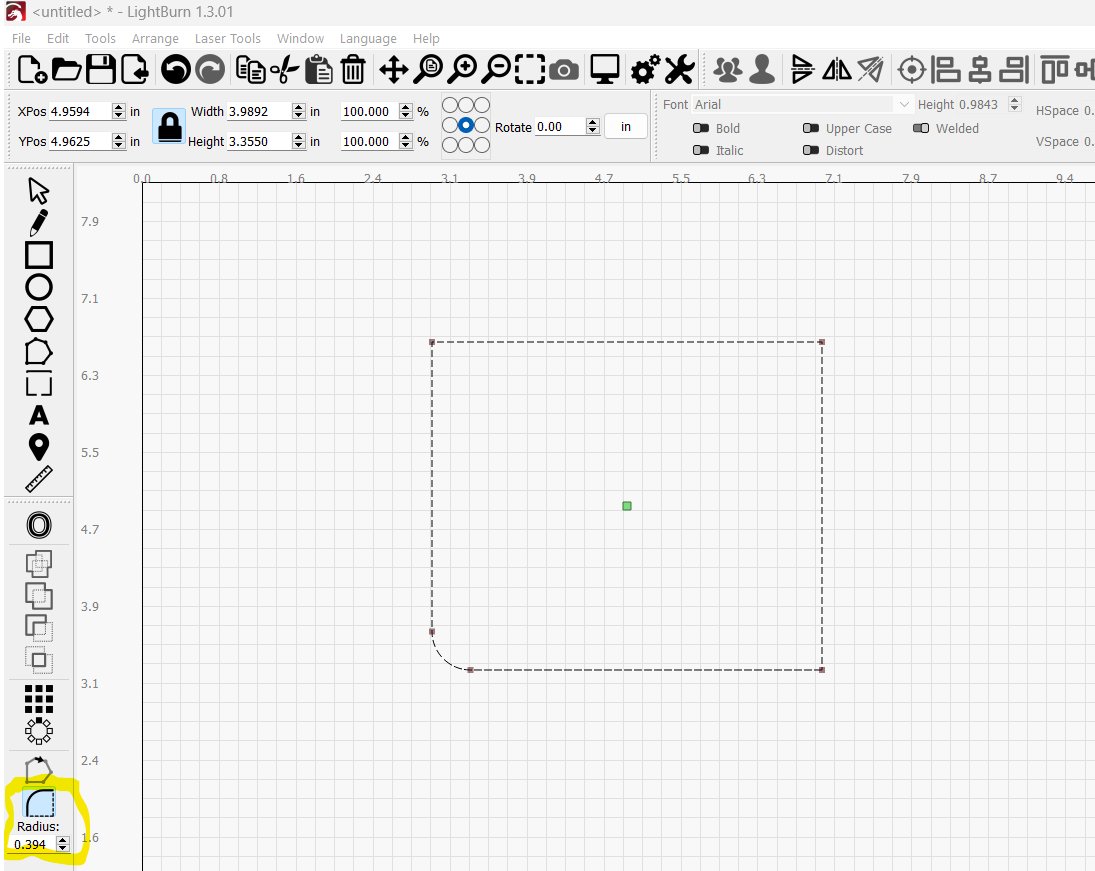Frame the selection with the dashed-box icon
The height and width of the screenshot is (871, 1095).
tap(530, 70)
